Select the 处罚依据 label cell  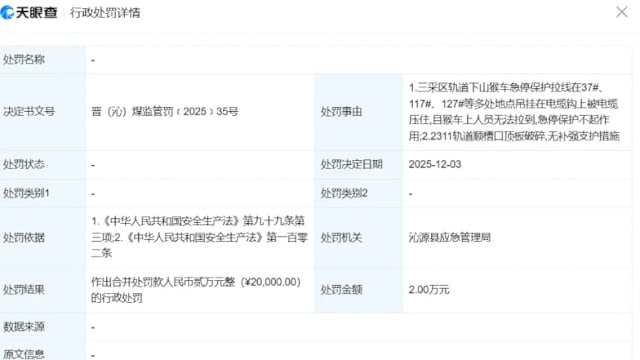tap(43, 238)
